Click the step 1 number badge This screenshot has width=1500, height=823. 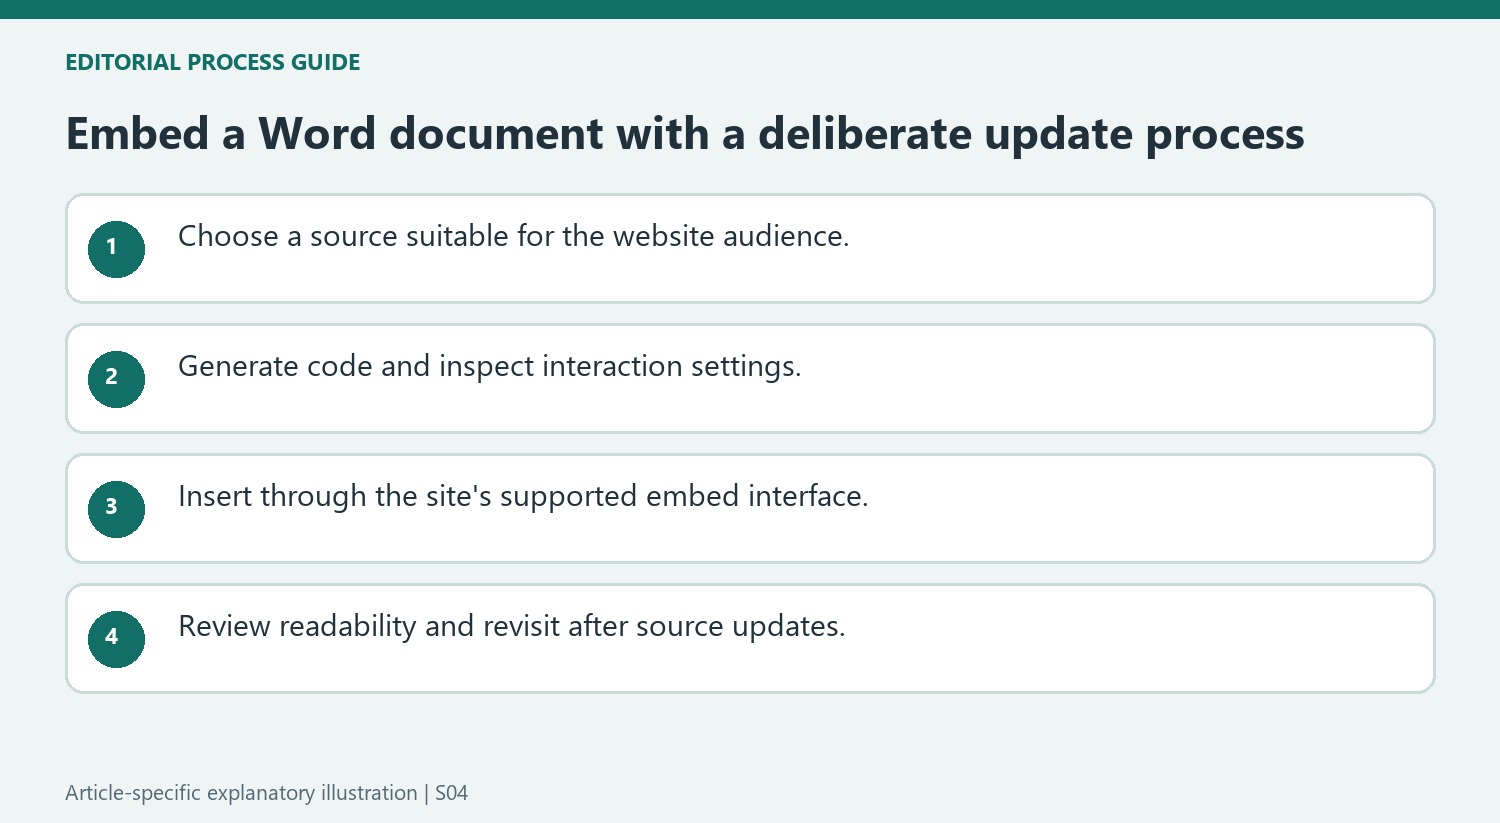coord(116,249)
